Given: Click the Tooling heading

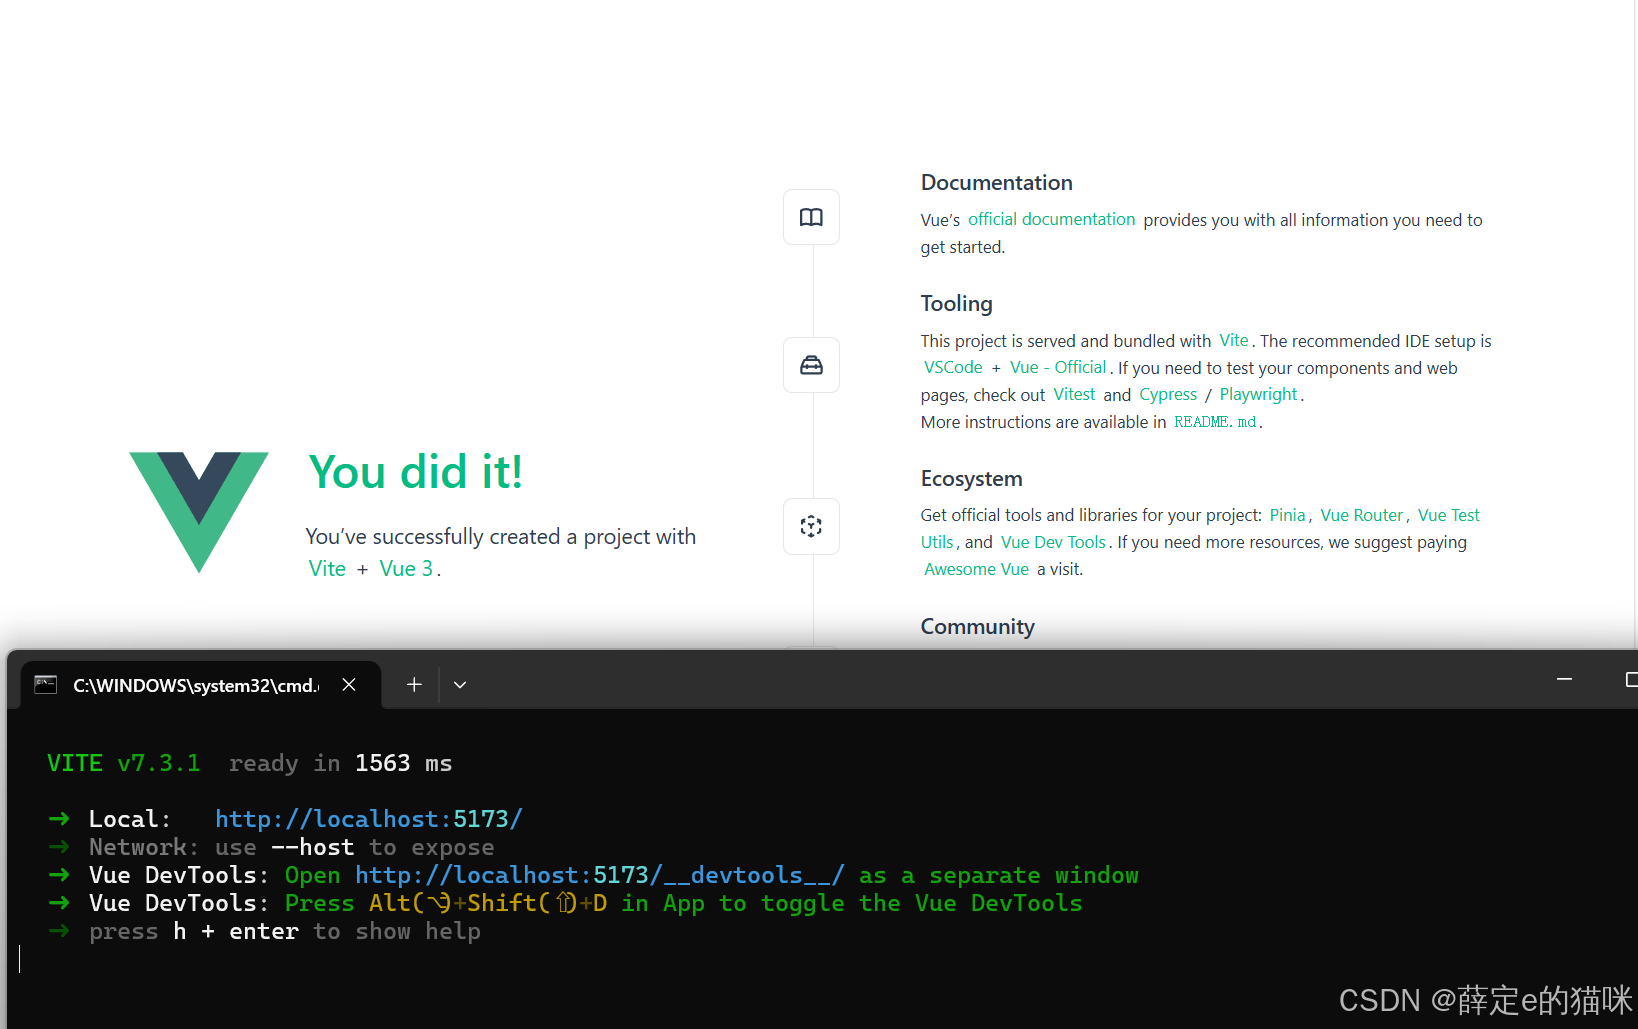Looking at the screenshot, I should (x=956, y=303).
